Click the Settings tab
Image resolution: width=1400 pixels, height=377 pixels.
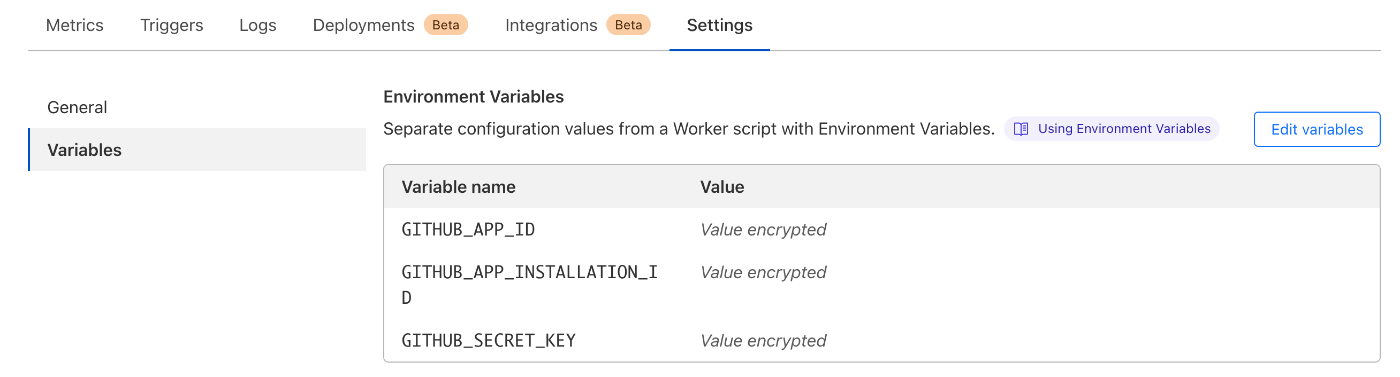pyautogui.click(x=720, y=25)
